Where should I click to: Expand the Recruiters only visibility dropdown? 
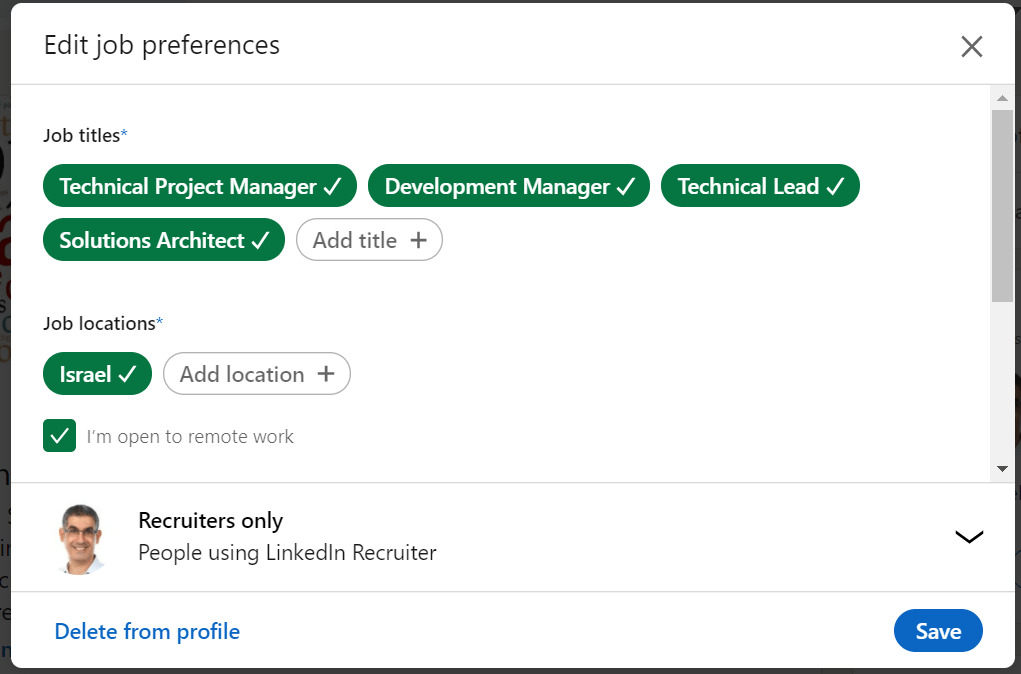(969, 537)
